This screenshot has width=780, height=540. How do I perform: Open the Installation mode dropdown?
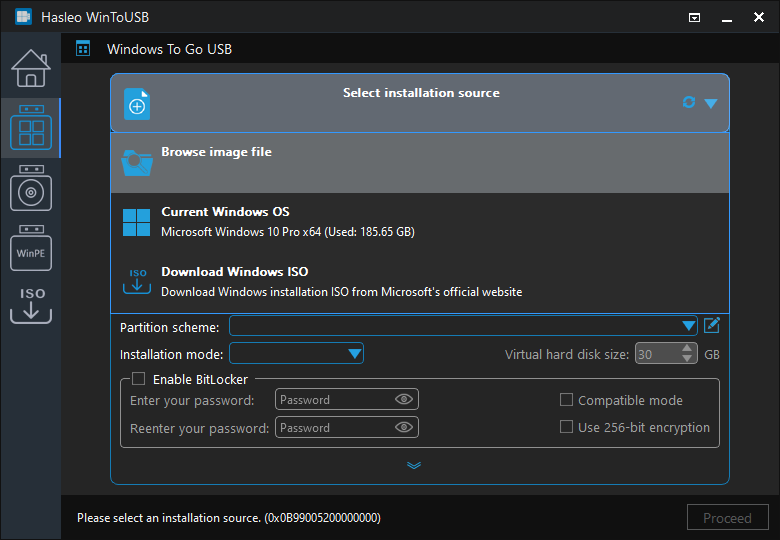[296, 354]
